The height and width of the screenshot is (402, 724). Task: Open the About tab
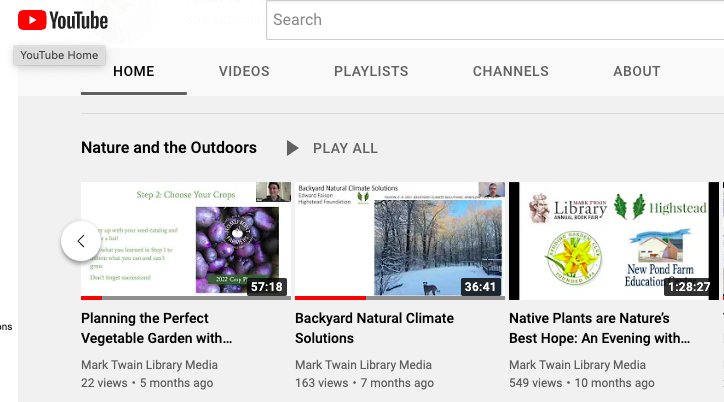point(636,72)
